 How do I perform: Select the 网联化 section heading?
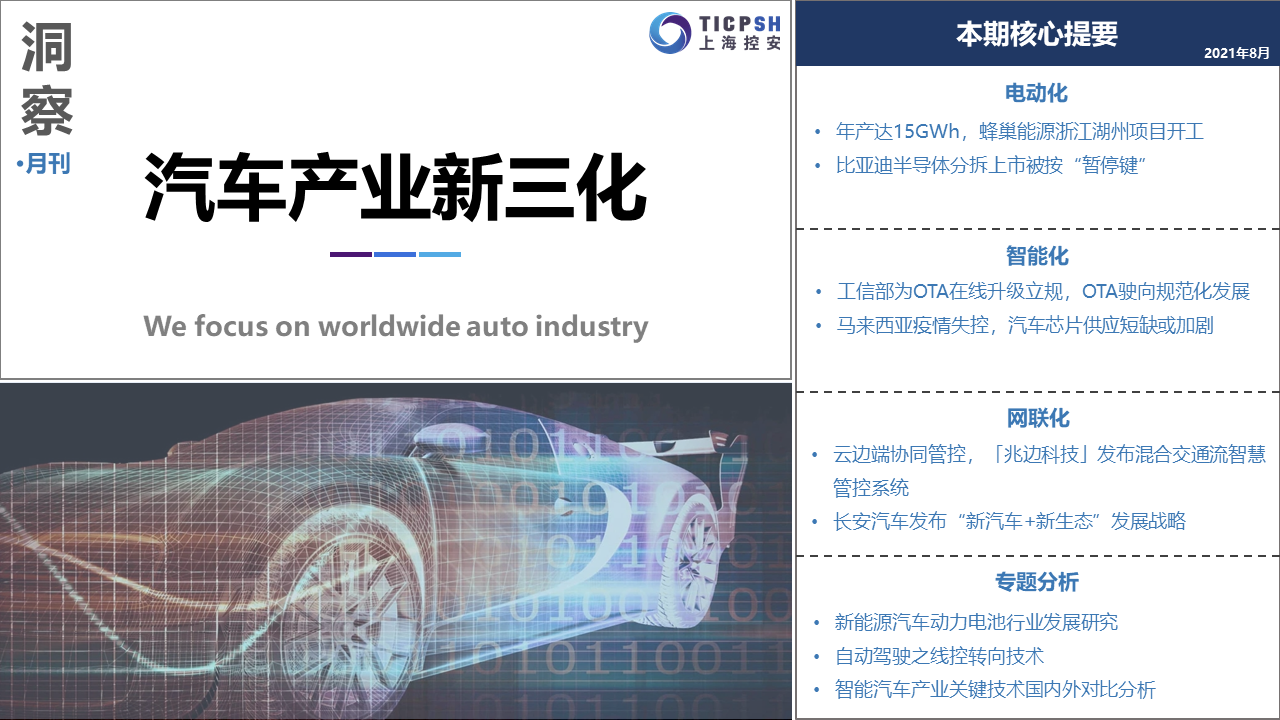pyautogui.click(x=1037, y=419)
